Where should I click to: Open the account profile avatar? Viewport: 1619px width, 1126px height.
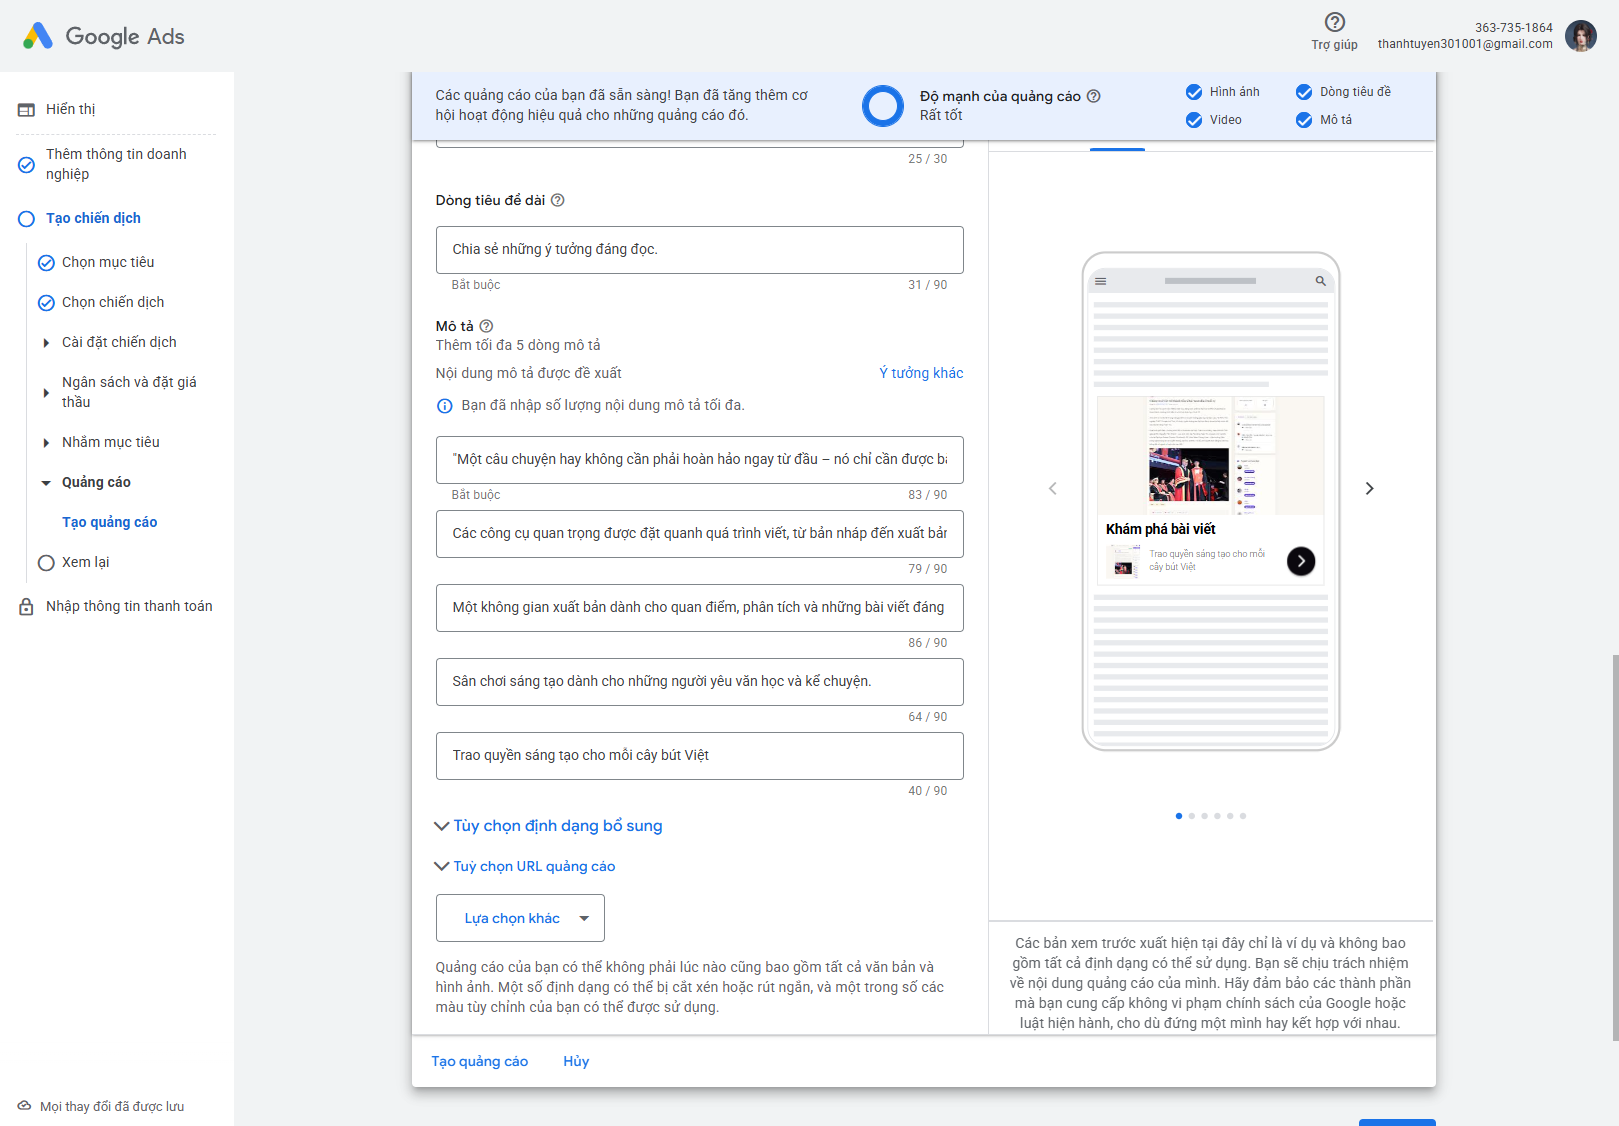pos(1581,36)
